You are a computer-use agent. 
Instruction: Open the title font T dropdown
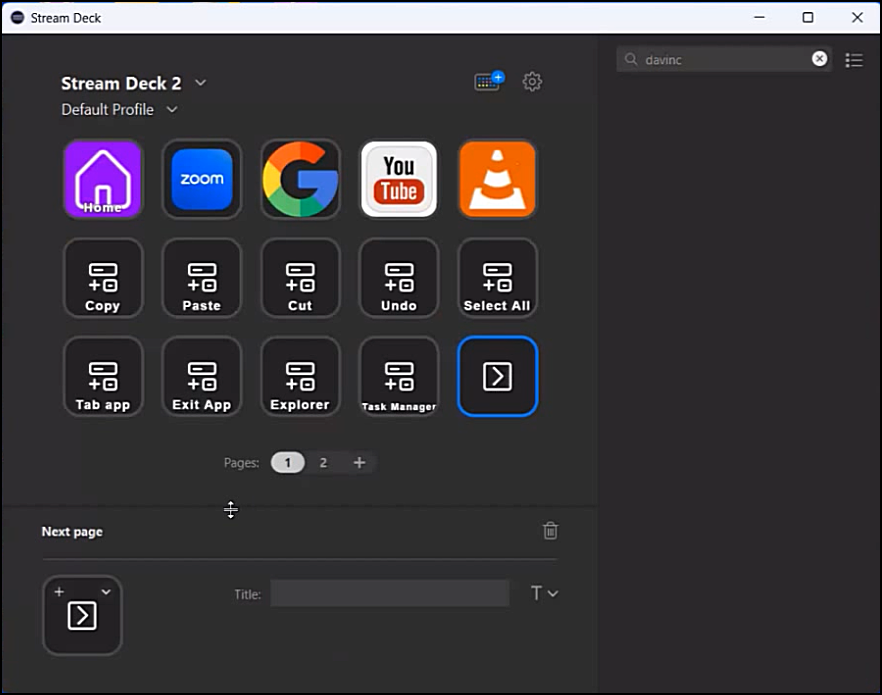click(544, 593)
